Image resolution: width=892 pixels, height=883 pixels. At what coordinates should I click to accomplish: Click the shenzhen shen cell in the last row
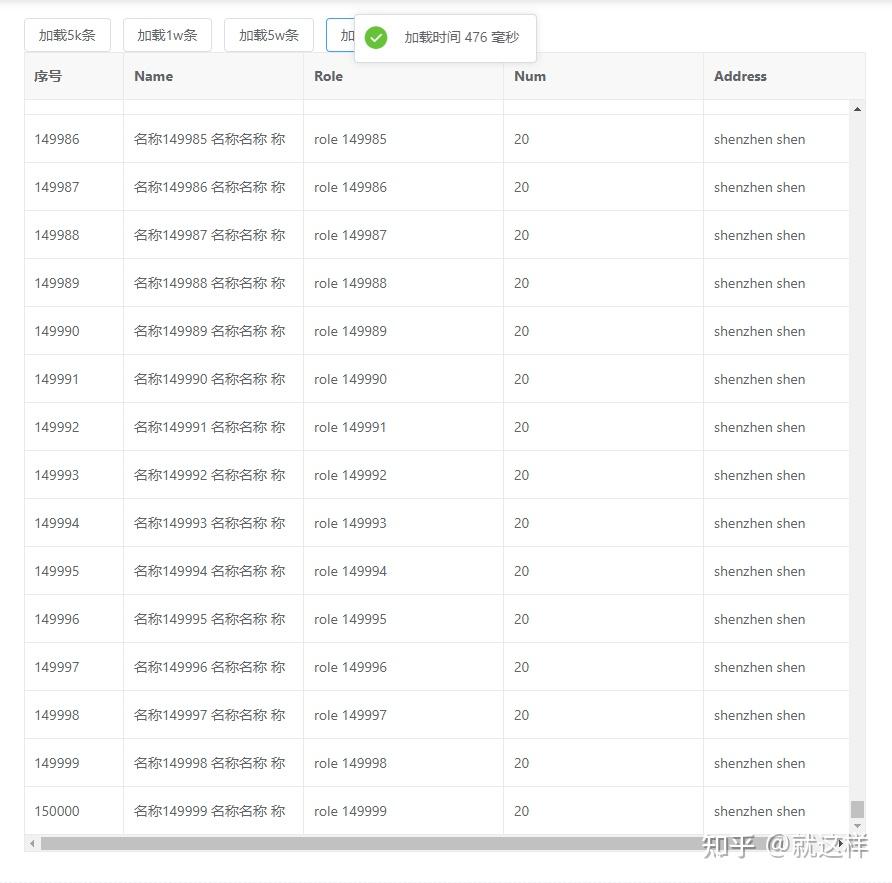point(758,811)
